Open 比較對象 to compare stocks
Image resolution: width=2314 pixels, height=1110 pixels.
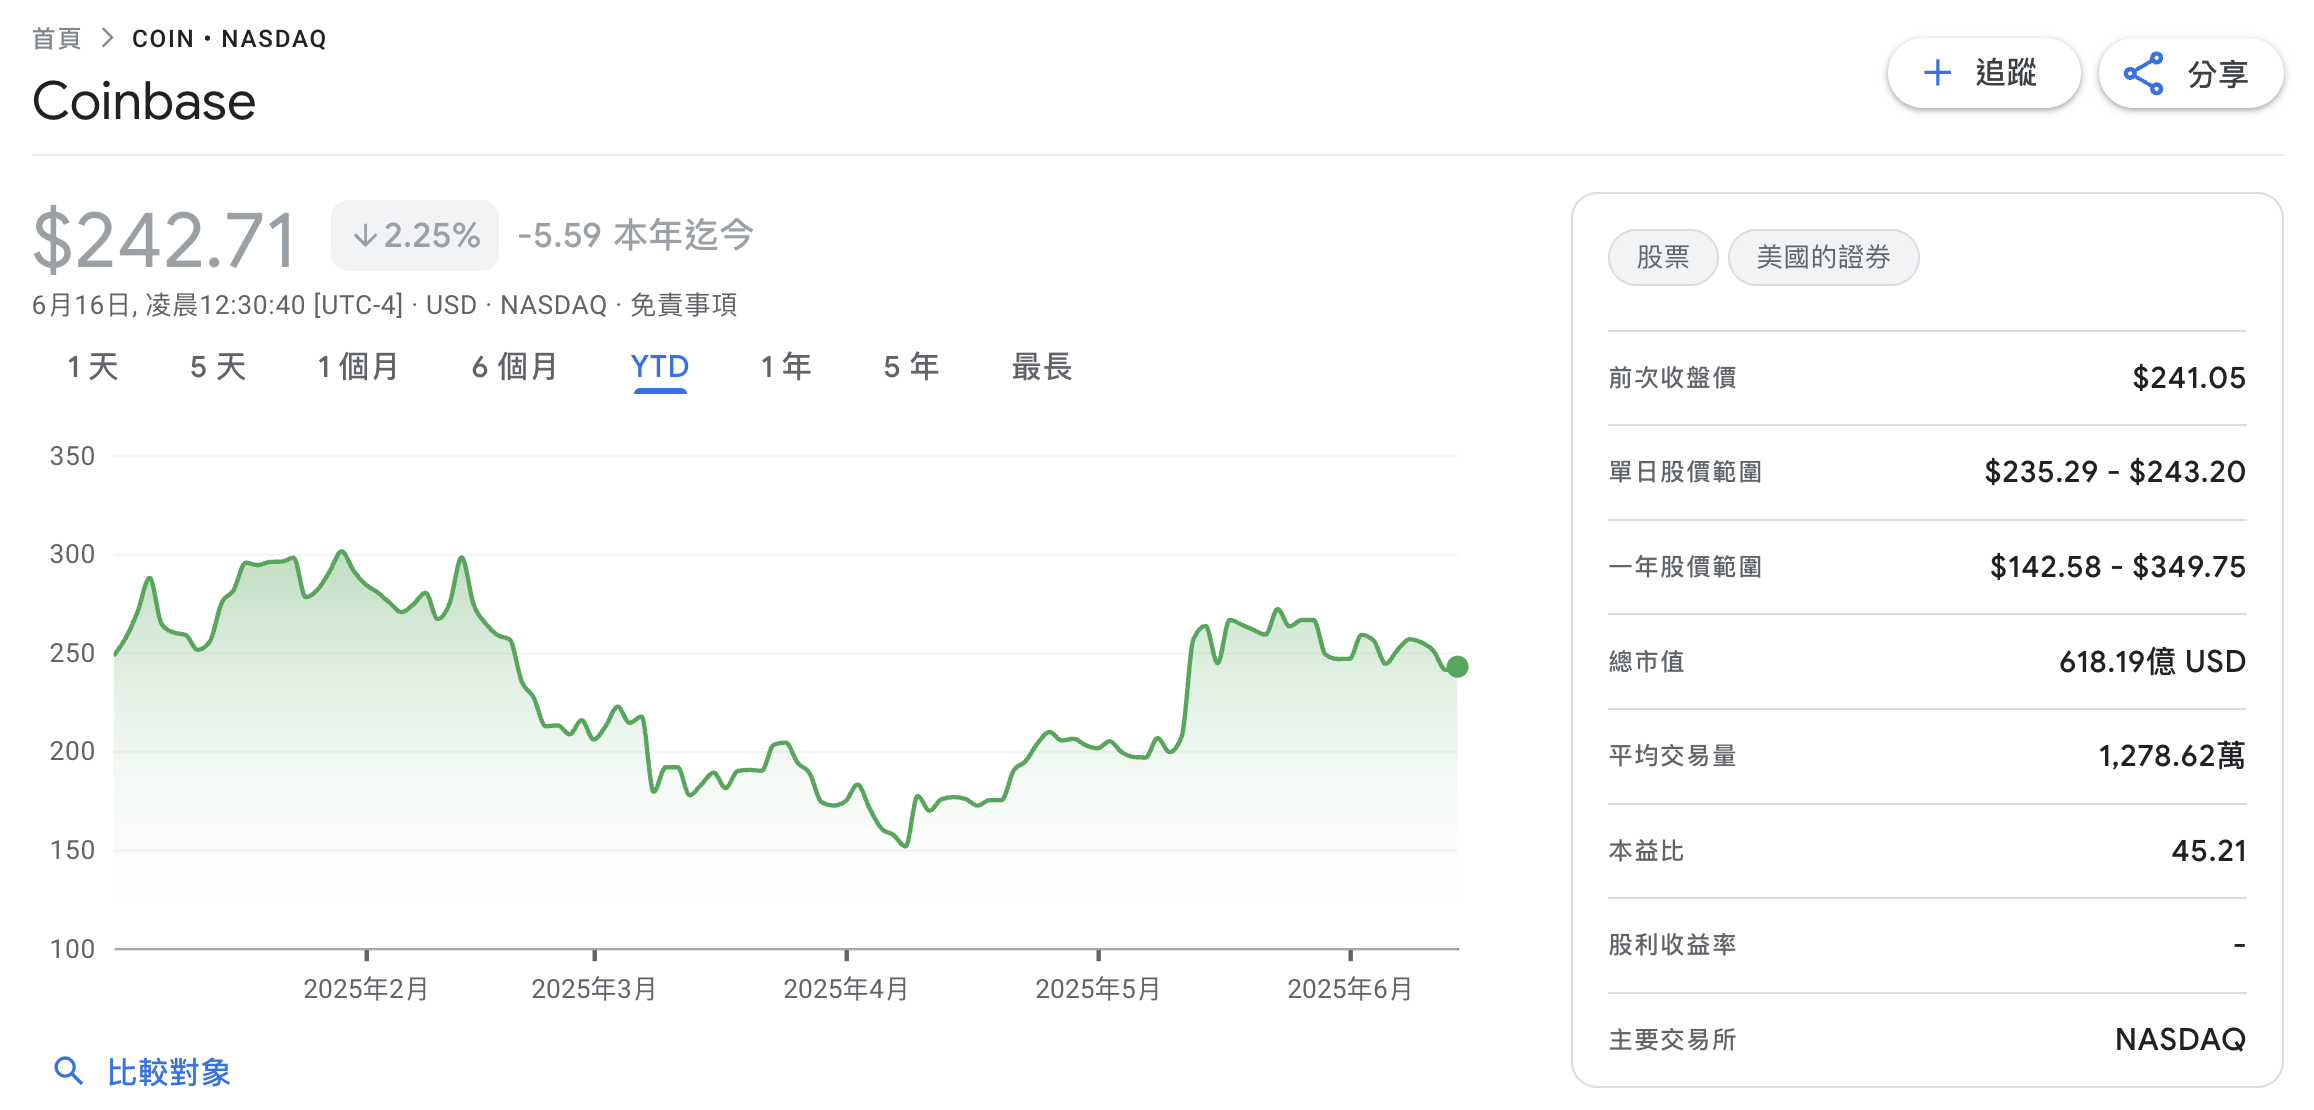[168, 1070]
